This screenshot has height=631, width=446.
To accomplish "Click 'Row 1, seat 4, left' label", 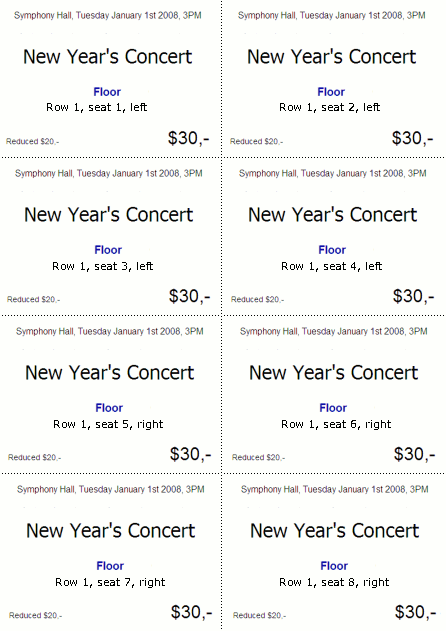I will (332, 266).
